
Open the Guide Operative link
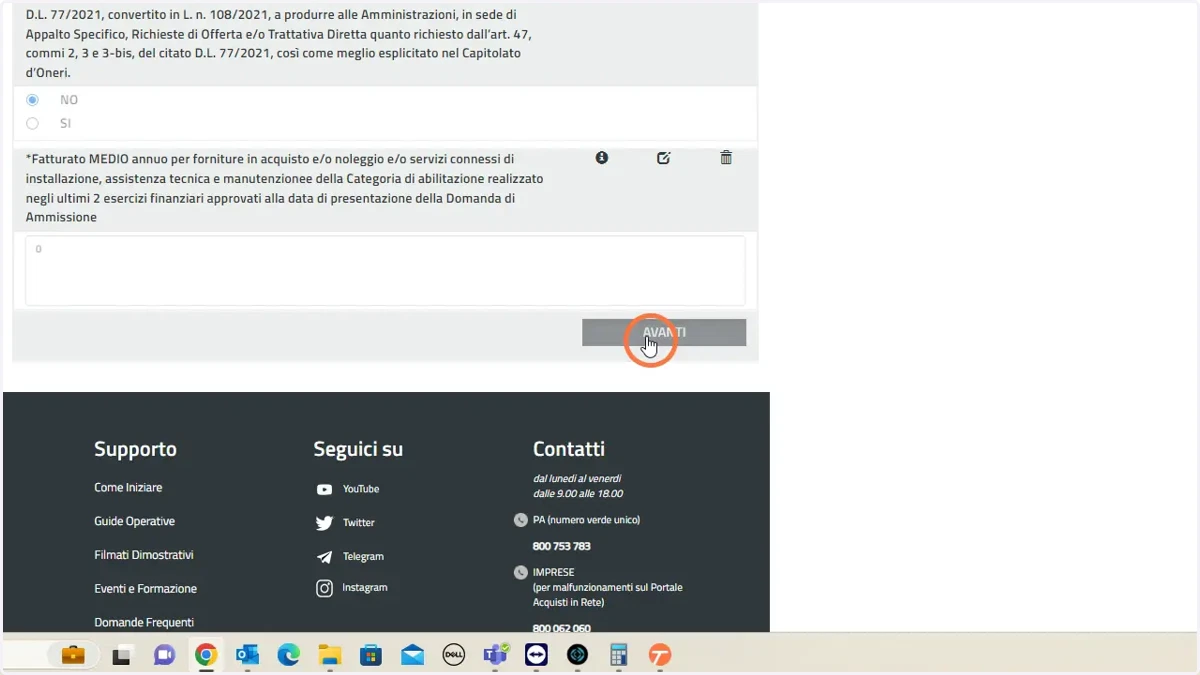click(x=134, y=522)
